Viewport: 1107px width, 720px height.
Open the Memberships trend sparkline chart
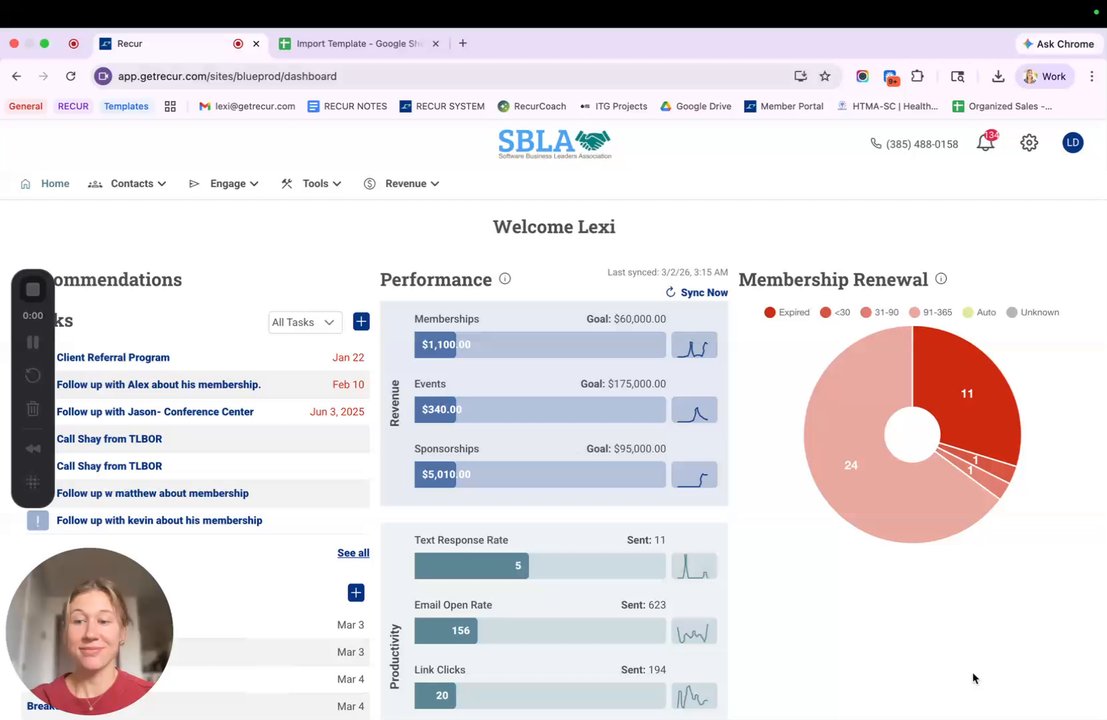pyautogui.click(x=694, y=345)
